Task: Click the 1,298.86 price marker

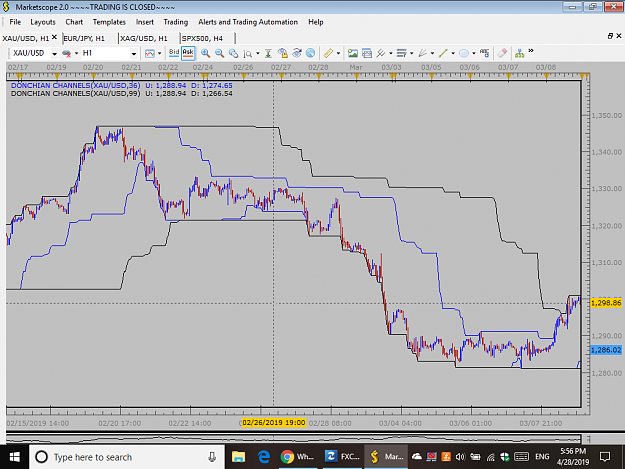Action: (x=606, y=303)
